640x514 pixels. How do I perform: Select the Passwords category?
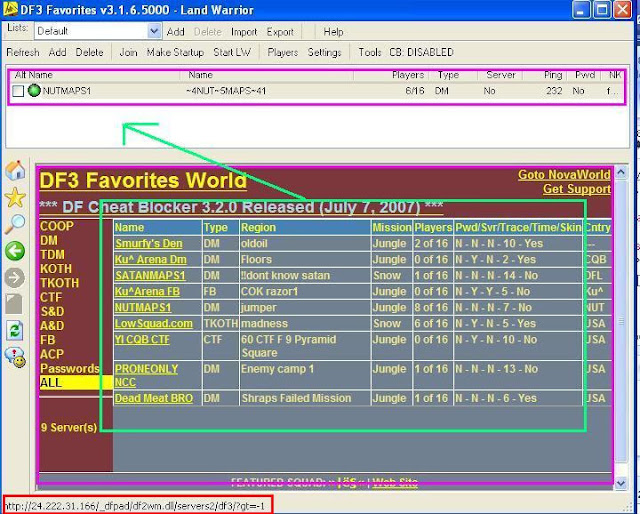[x=70, y=369]
